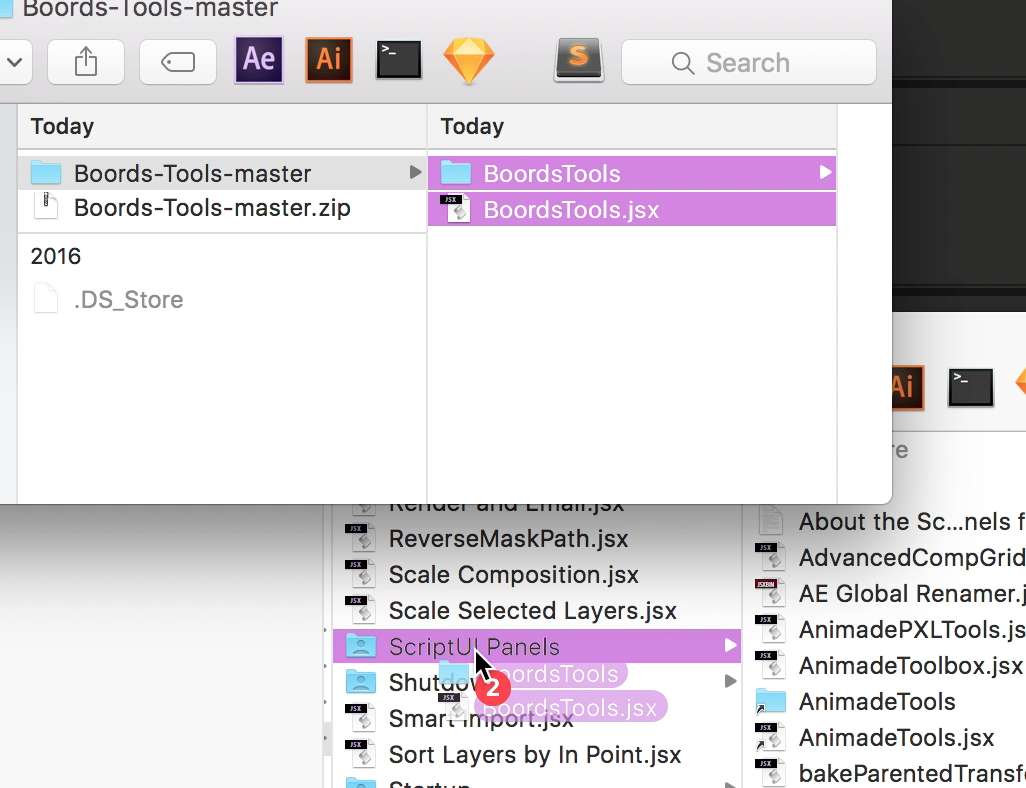The width and height of the screenshot is (1026, 788).
Task: Click the AnimadeTools folder alias icon
Action: (770, 701)
